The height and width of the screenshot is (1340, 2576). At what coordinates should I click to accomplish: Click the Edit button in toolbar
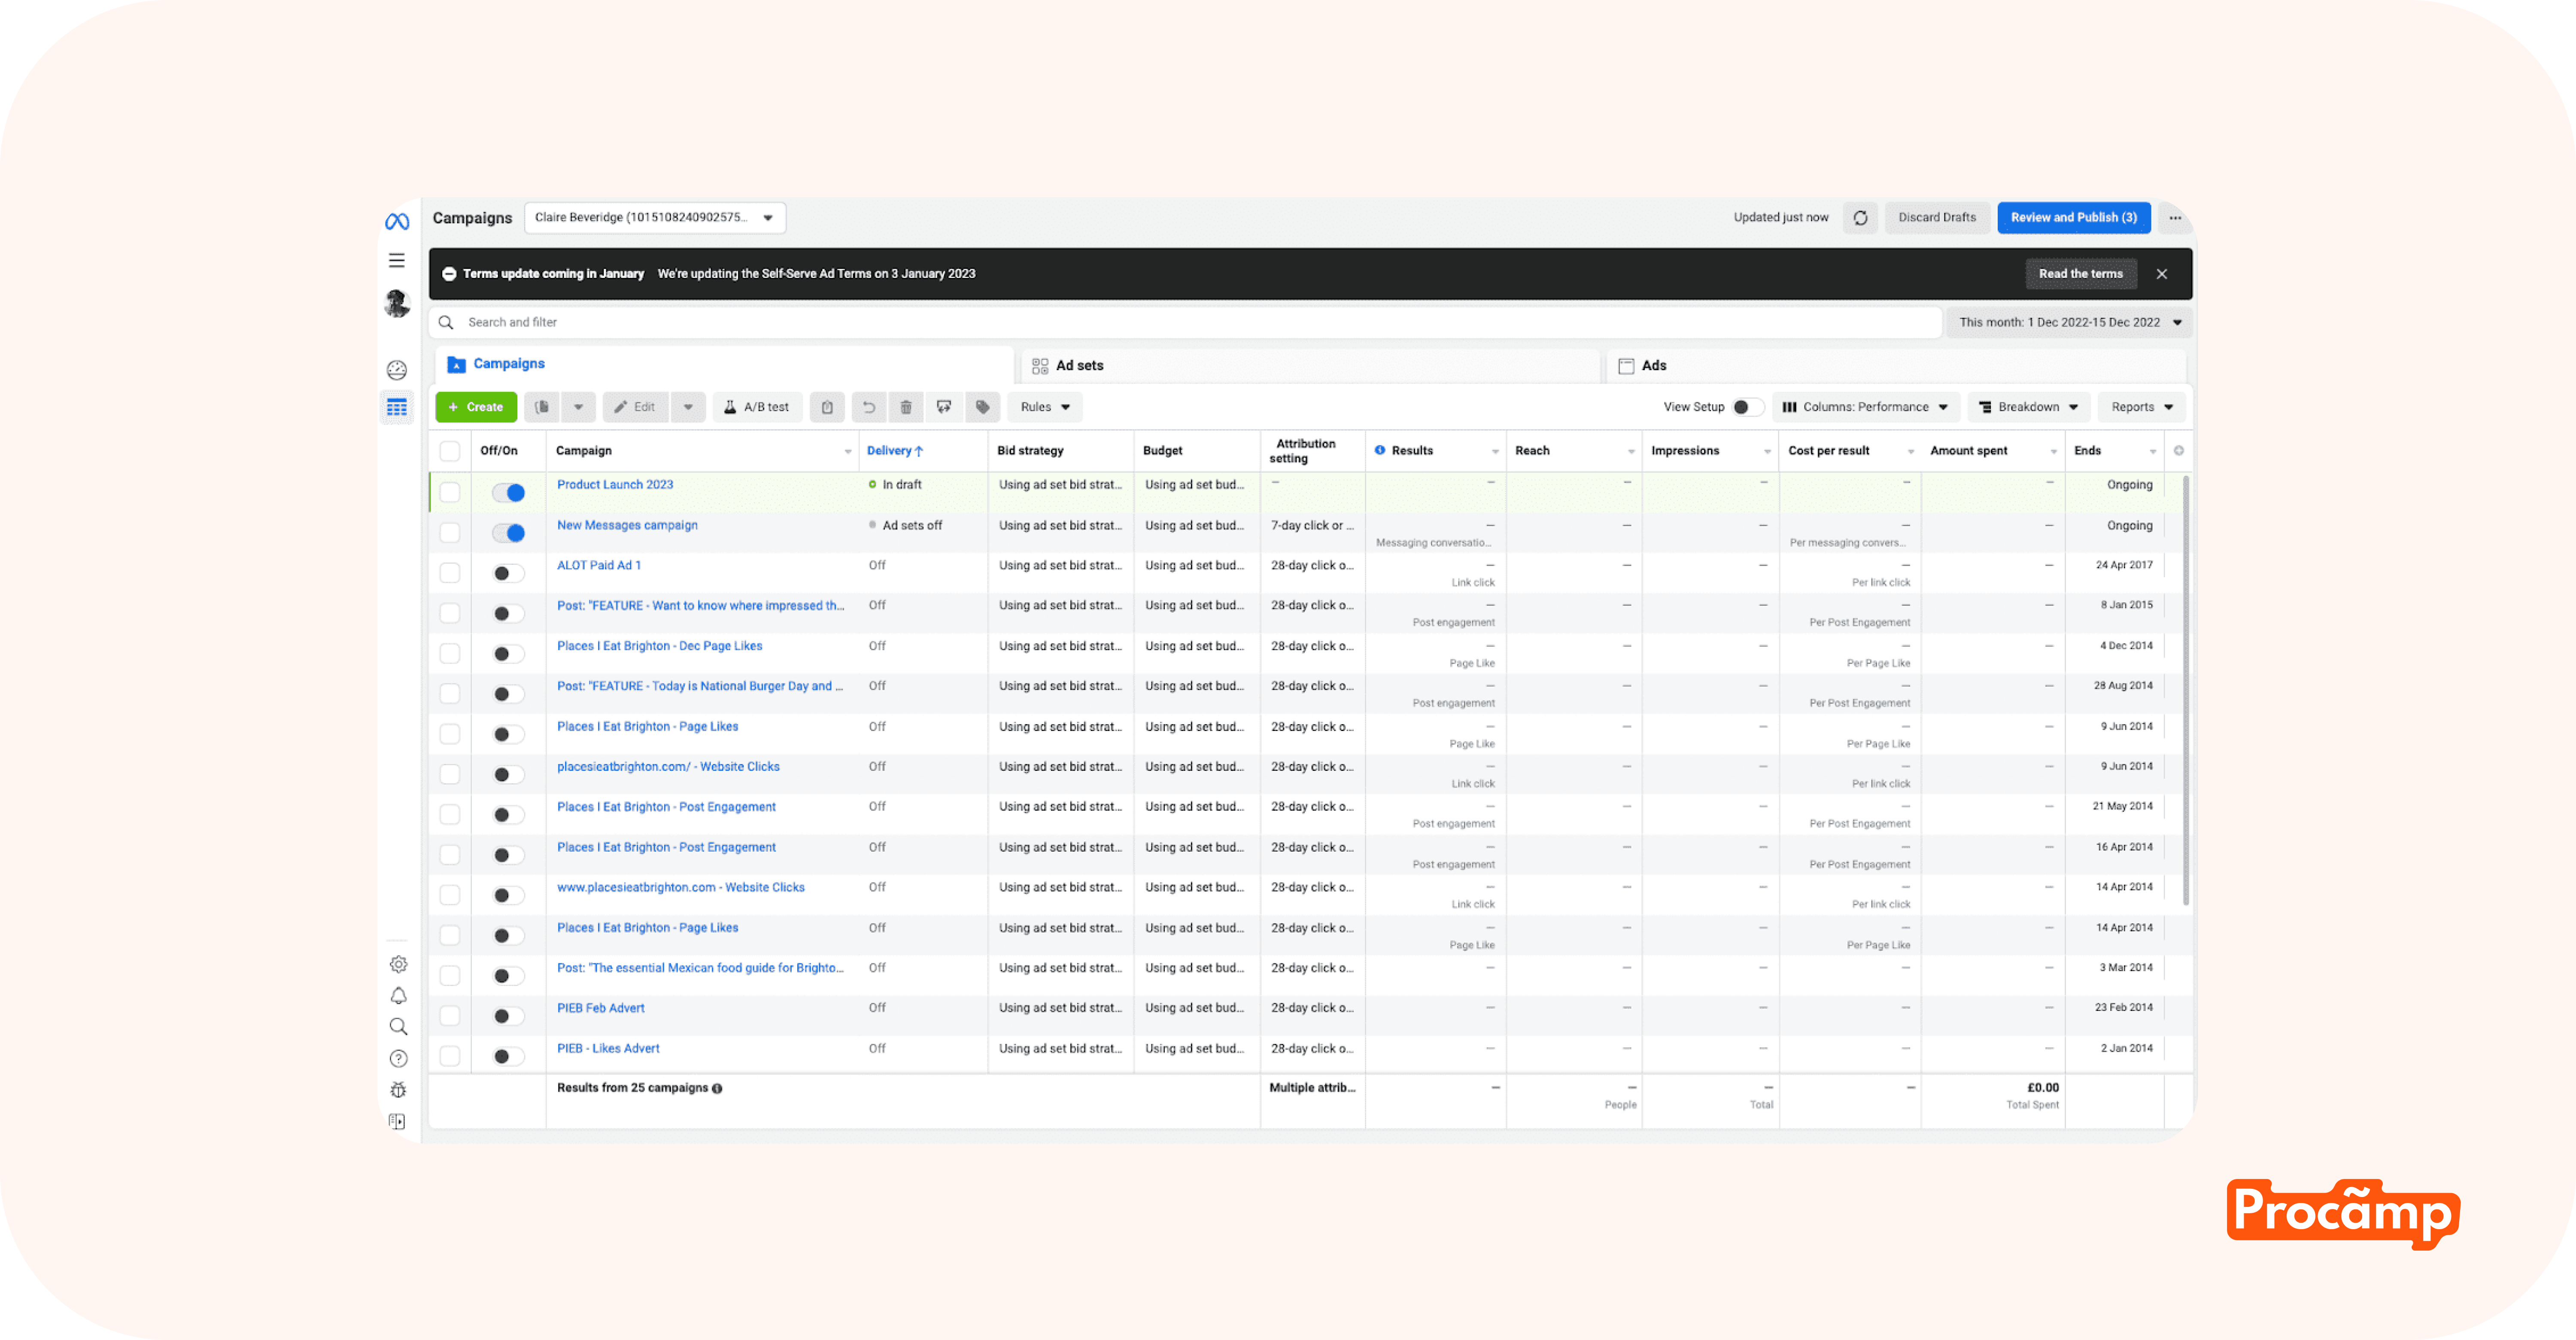point(635,407)
